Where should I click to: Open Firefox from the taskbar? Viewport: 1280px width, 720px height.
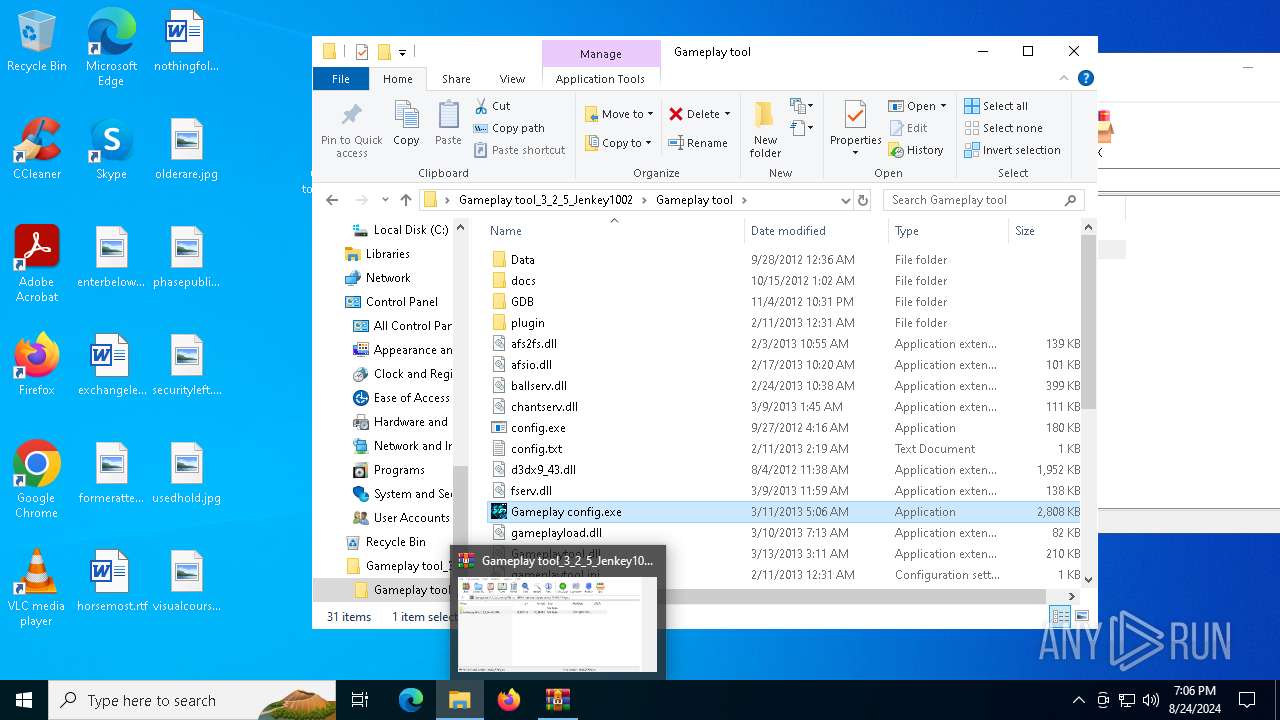pyautogui.click(x=509, y=700)
